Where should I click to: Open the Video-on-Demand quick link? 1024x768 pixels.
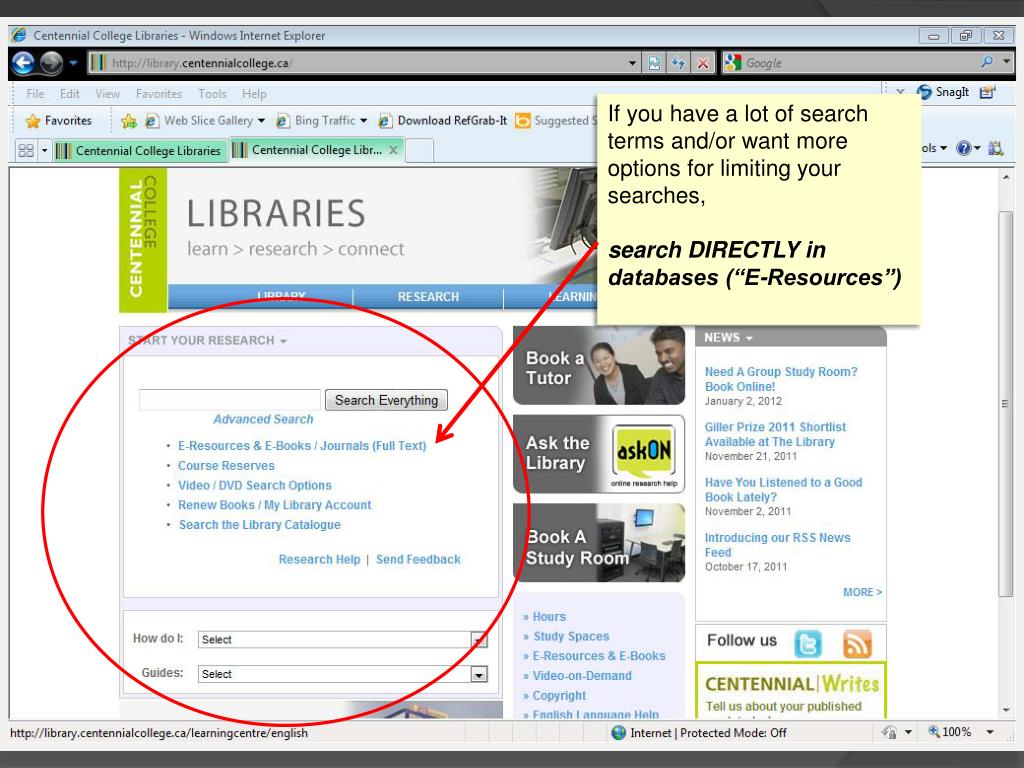[582, 675]
